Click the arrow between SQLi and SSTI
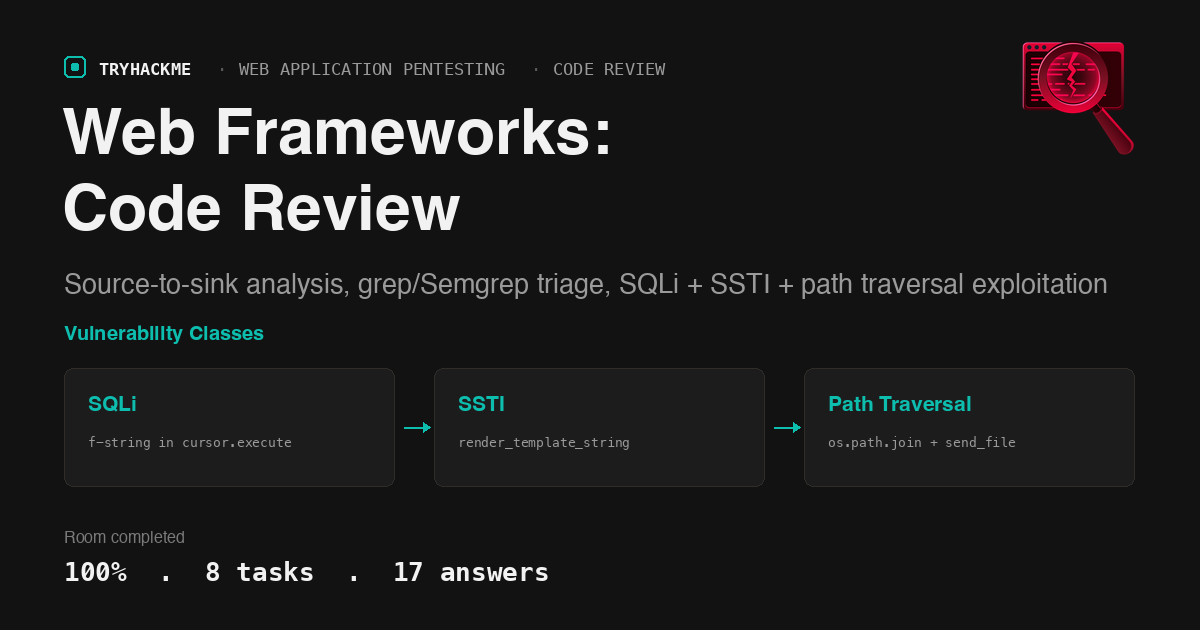1200x630 pixels. coord(417,427)
